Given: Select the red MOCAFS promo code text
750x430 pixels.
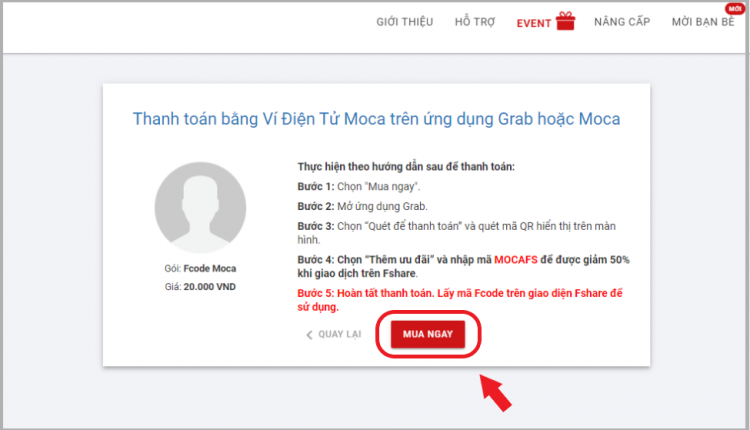Looking at the screenshot, I should point(516,260).
